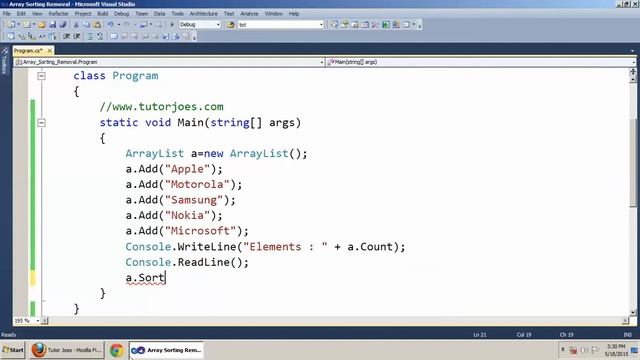Click the Save All toolbar icon
This screenshot has width=640, height=360.
pos(62,25)
